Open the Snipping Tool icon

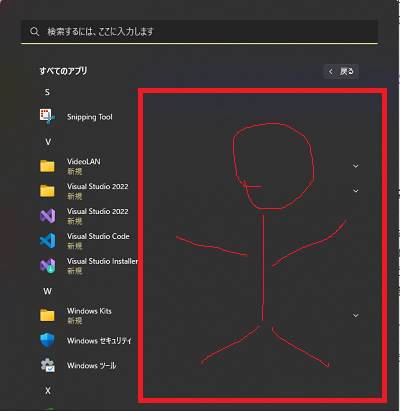pyautogui.click(x=47, y=116)
